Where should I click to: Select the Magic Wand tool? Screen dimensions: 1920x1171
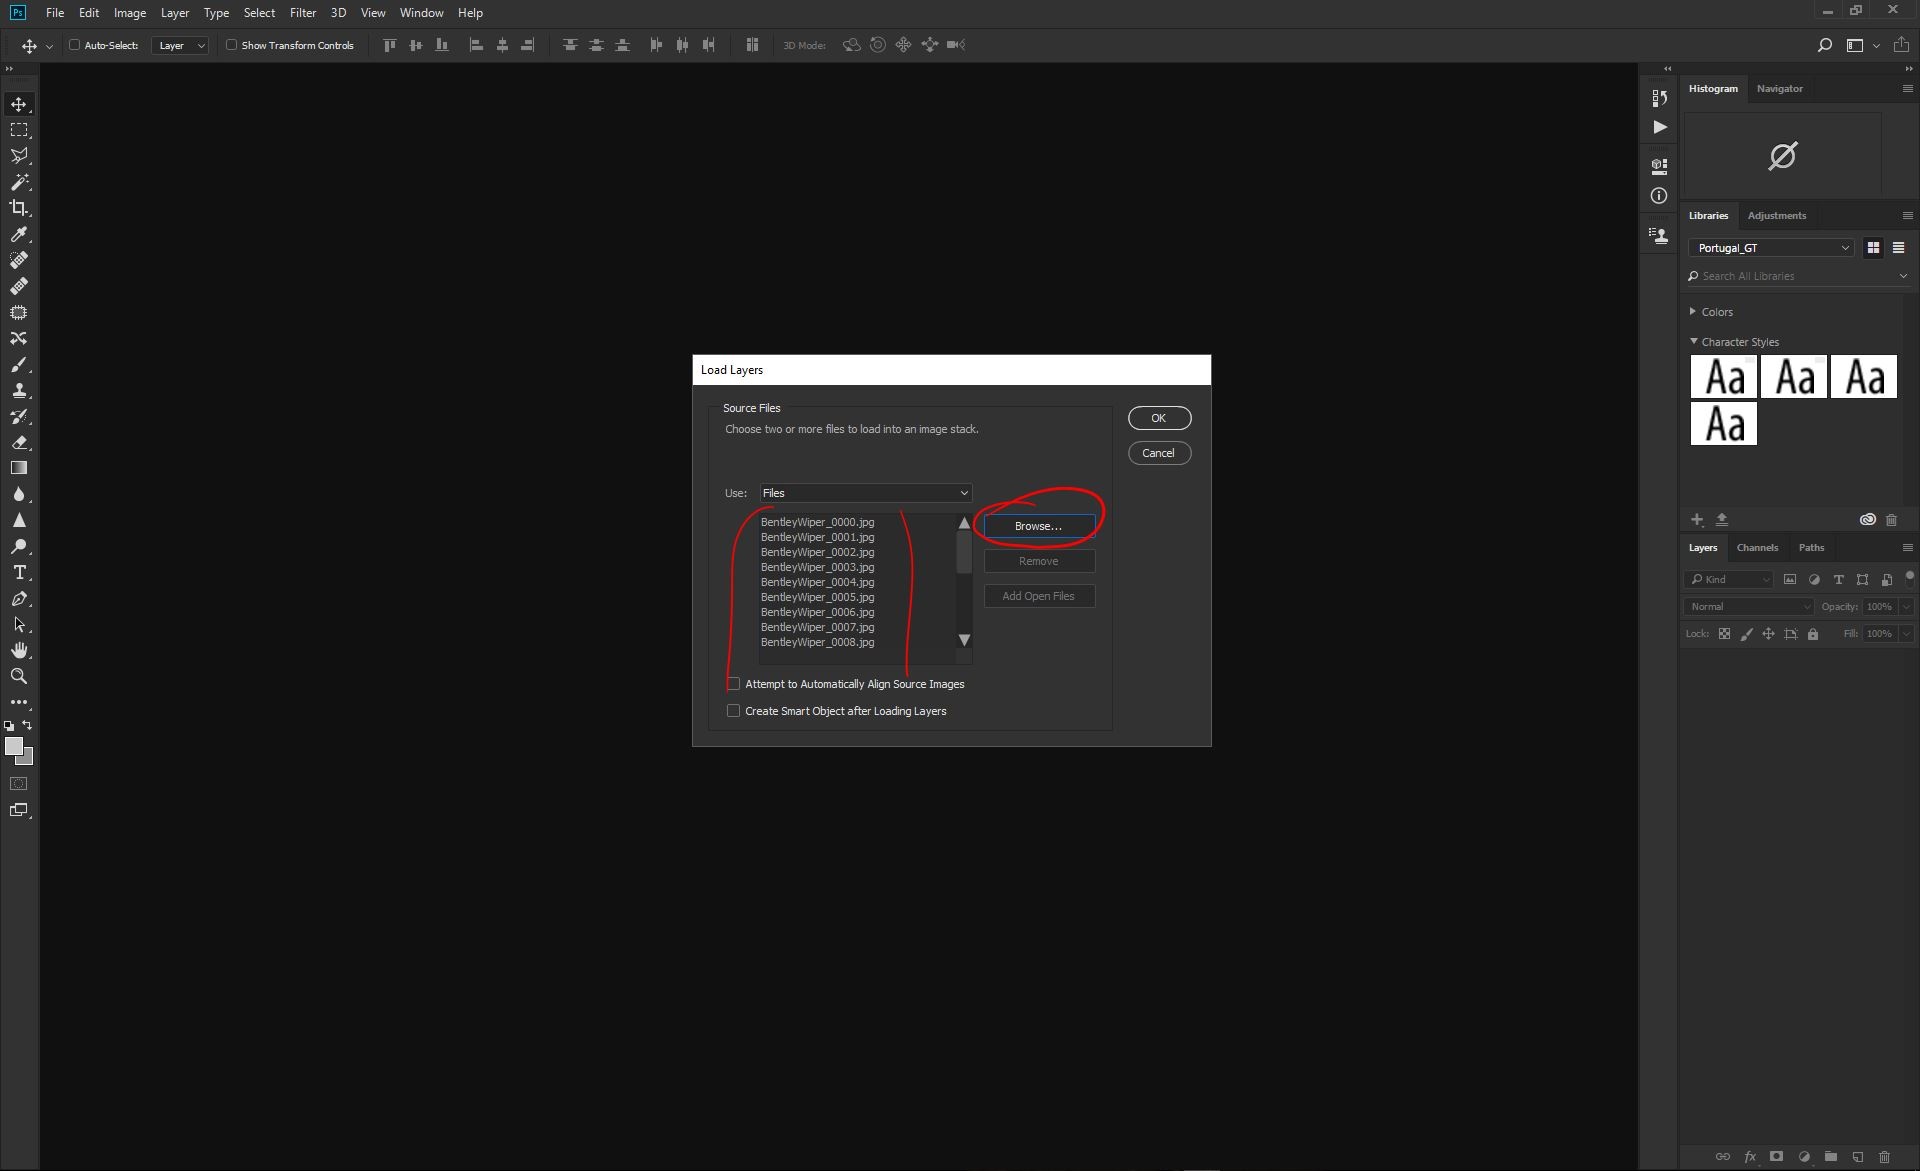pyautogui.click(x=19, y=182)
